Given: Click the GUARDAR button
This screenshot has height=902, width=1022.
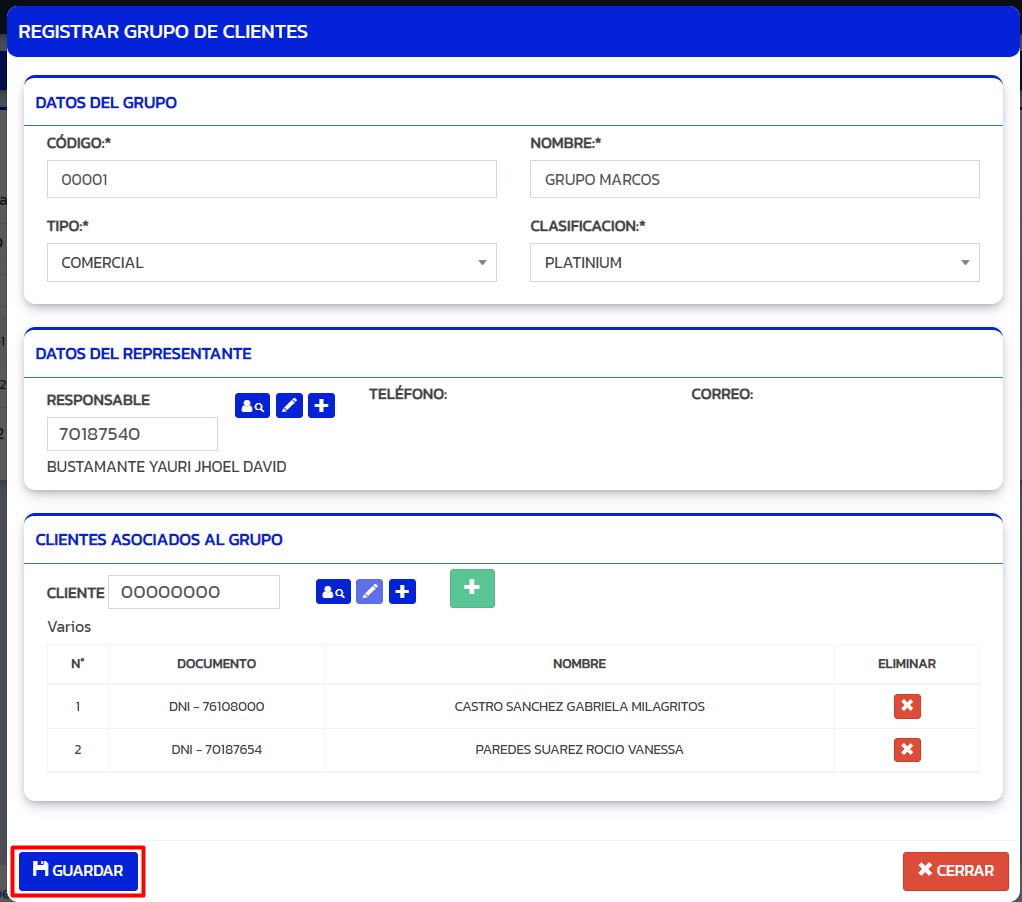Looking at the screenshot, I should [78, 871].
